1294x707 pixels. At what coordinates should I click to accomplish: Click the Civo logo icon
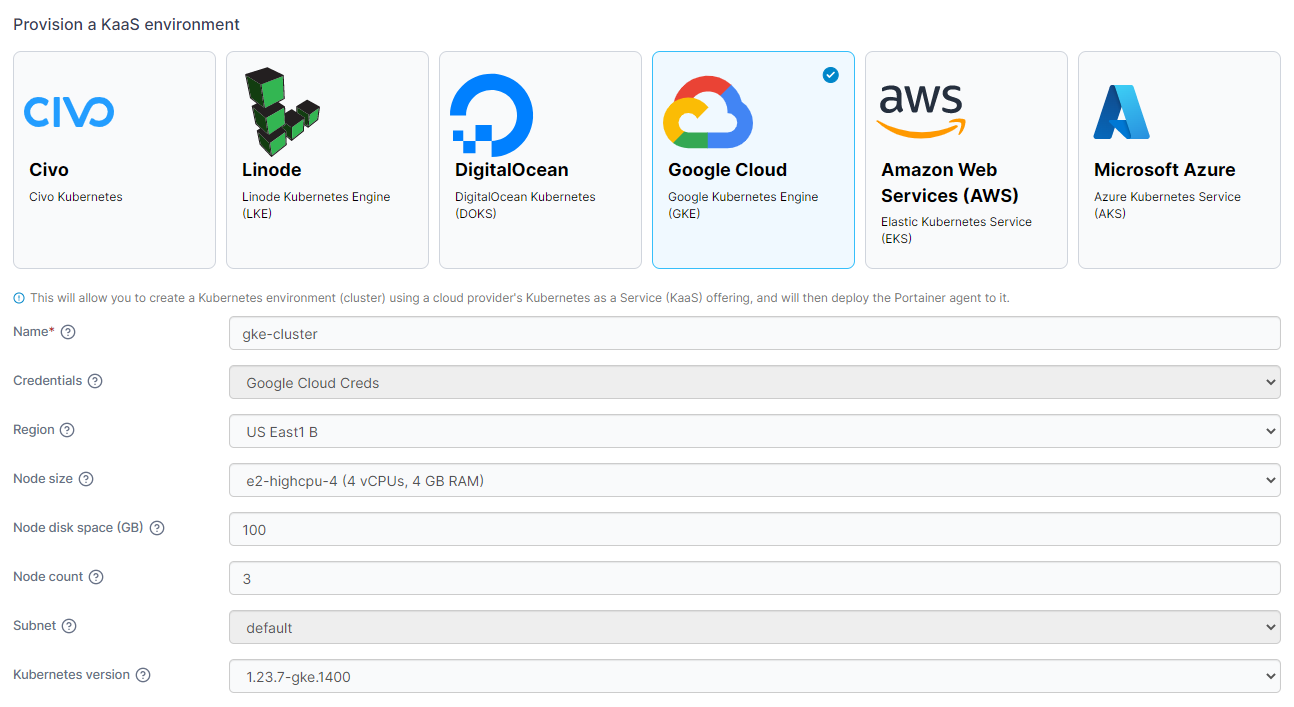[x=69, y=112]
